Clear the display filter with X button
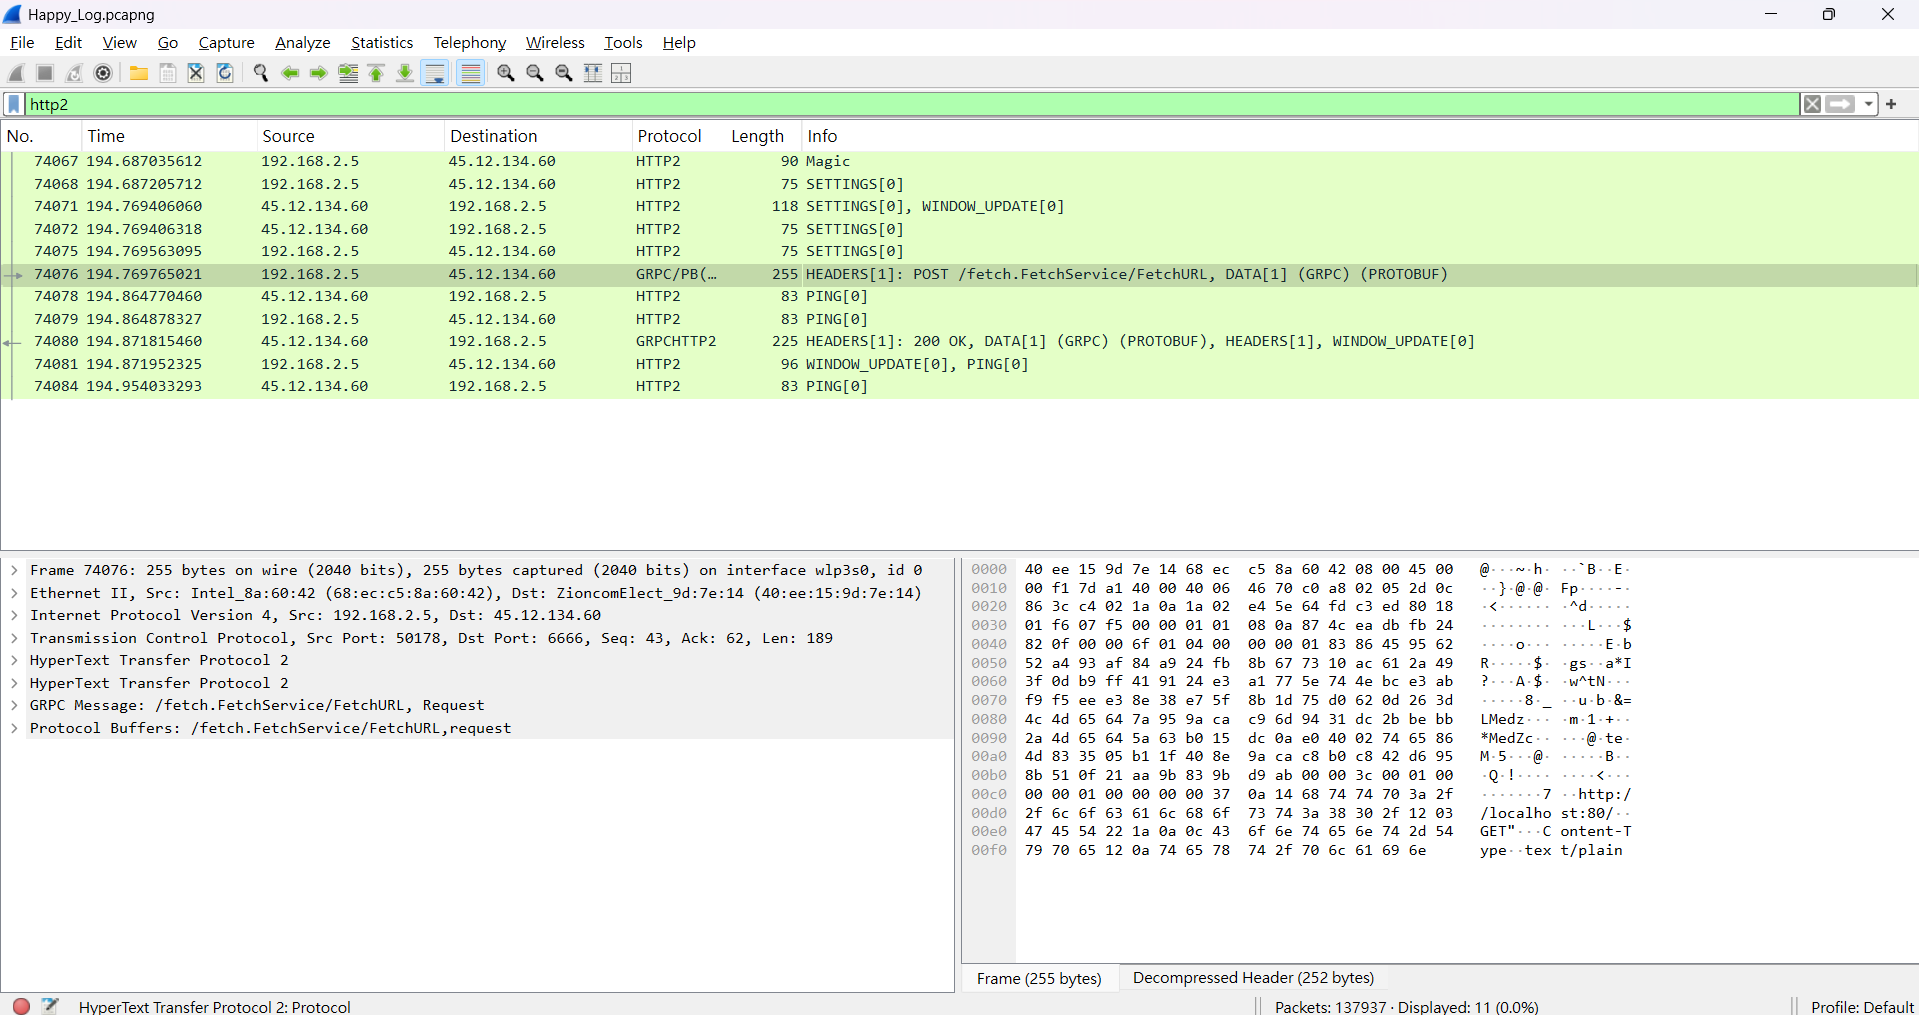The height and width of the screenshot is (1015, 1919). click(1812, 104)
